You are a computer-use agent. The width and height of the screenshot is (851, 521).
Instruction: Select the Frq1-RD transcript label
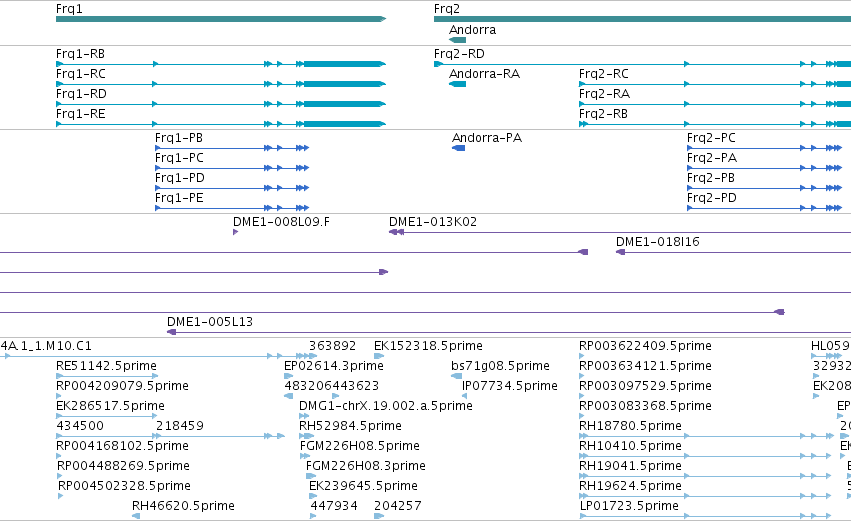[81, 94]
